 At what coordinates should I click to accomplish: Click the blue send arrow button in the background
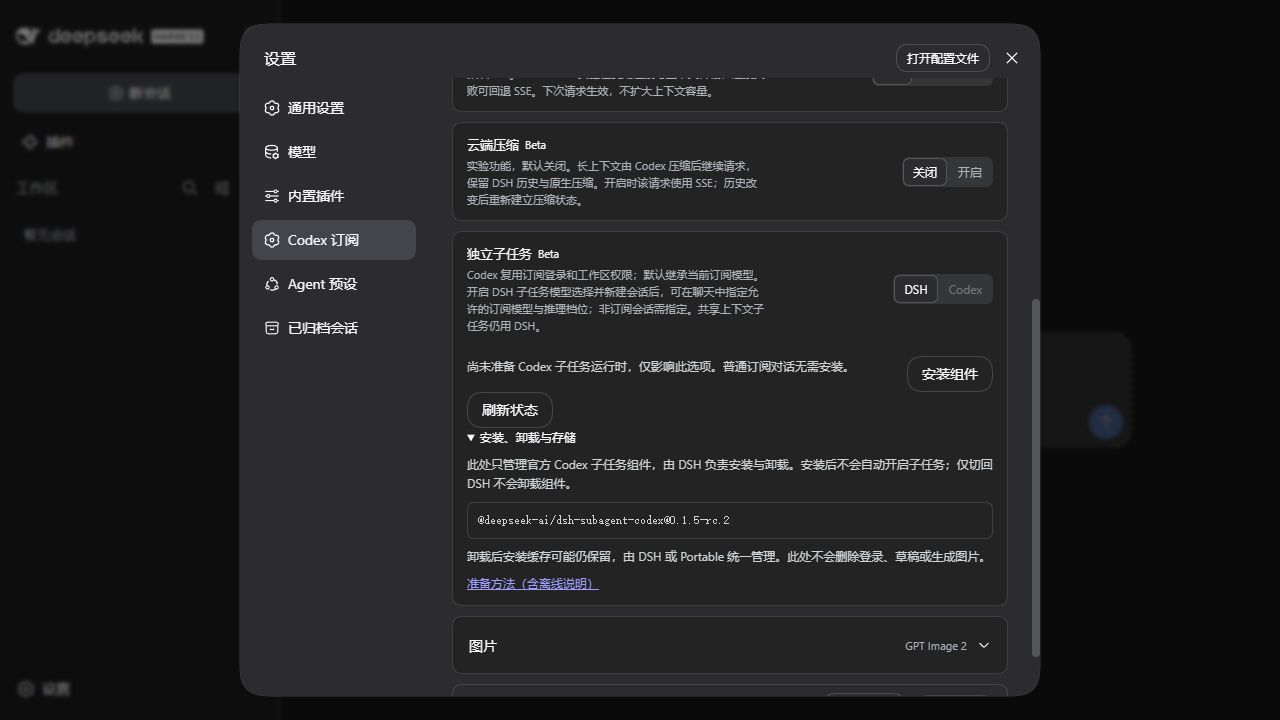coord(1106,422)
